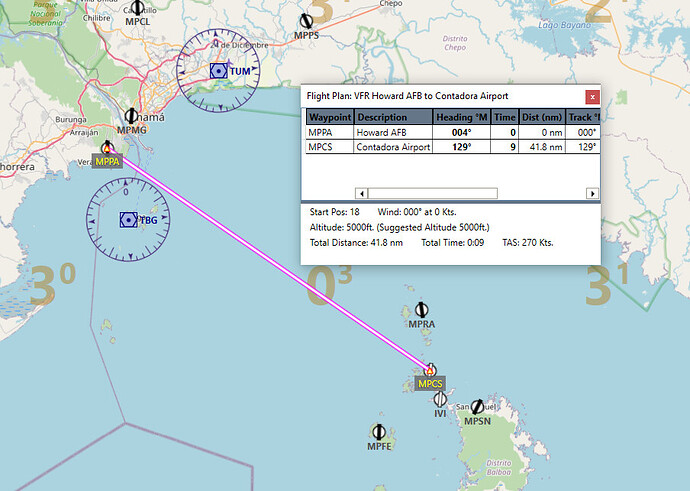Click the Heading °M column header
The image size is (690, 491).
pos(462,117)
